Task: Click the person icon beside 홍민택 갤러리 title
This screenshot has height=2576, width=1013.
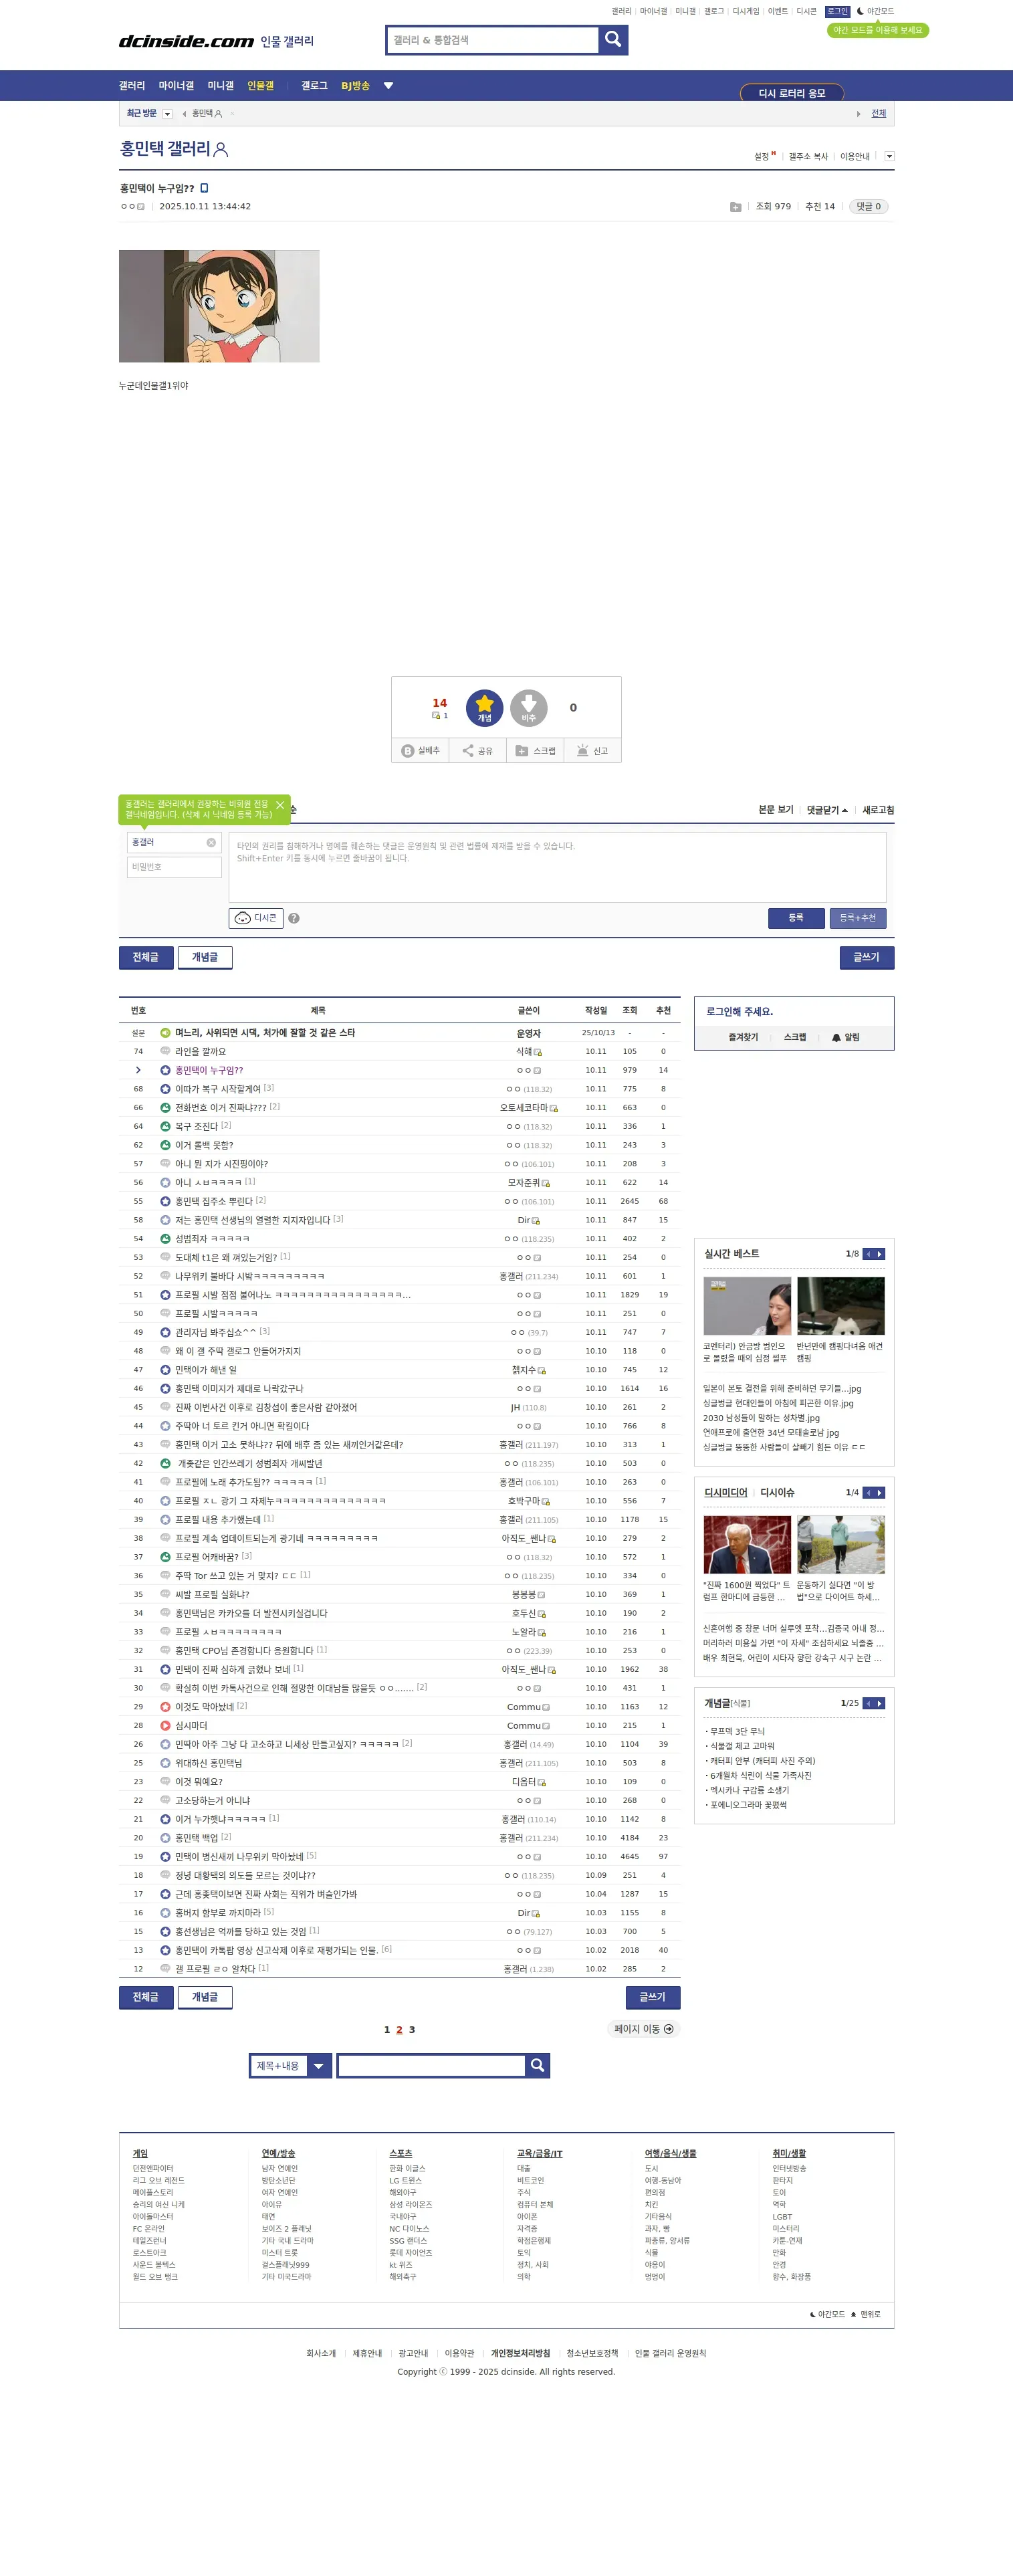Action: click(222, 150)
